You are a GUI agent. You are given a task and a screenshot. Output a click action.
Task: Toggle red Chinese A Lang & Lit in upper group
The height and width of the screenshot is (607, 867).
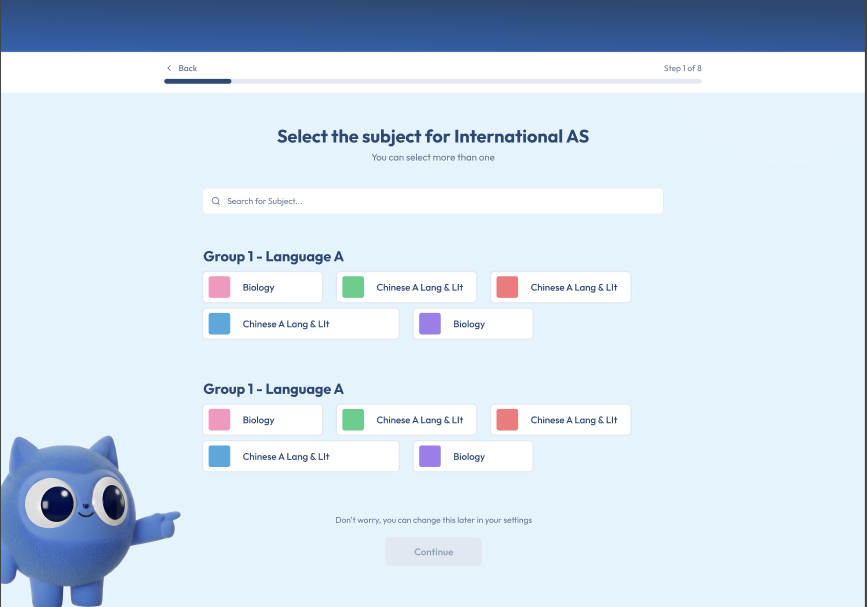(x=561, y=287)
